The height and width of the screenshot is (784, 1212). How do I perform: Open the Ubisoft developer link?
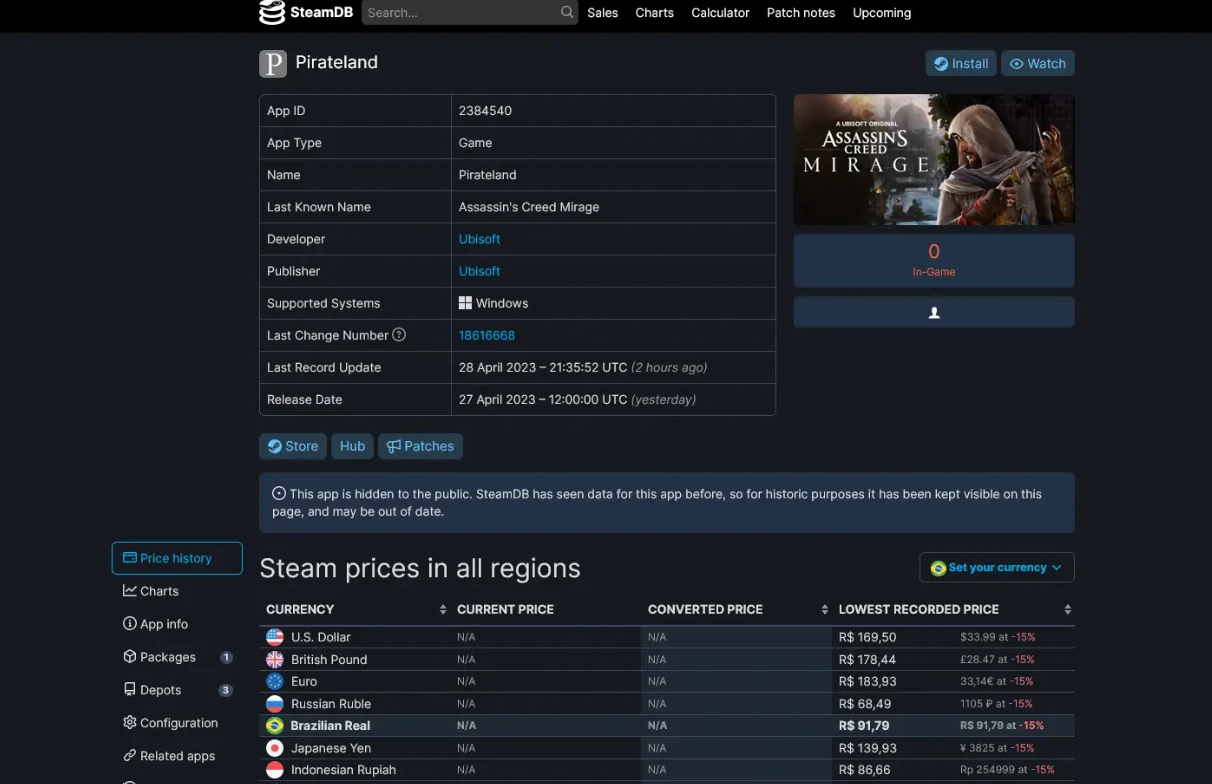click(479, 239)
